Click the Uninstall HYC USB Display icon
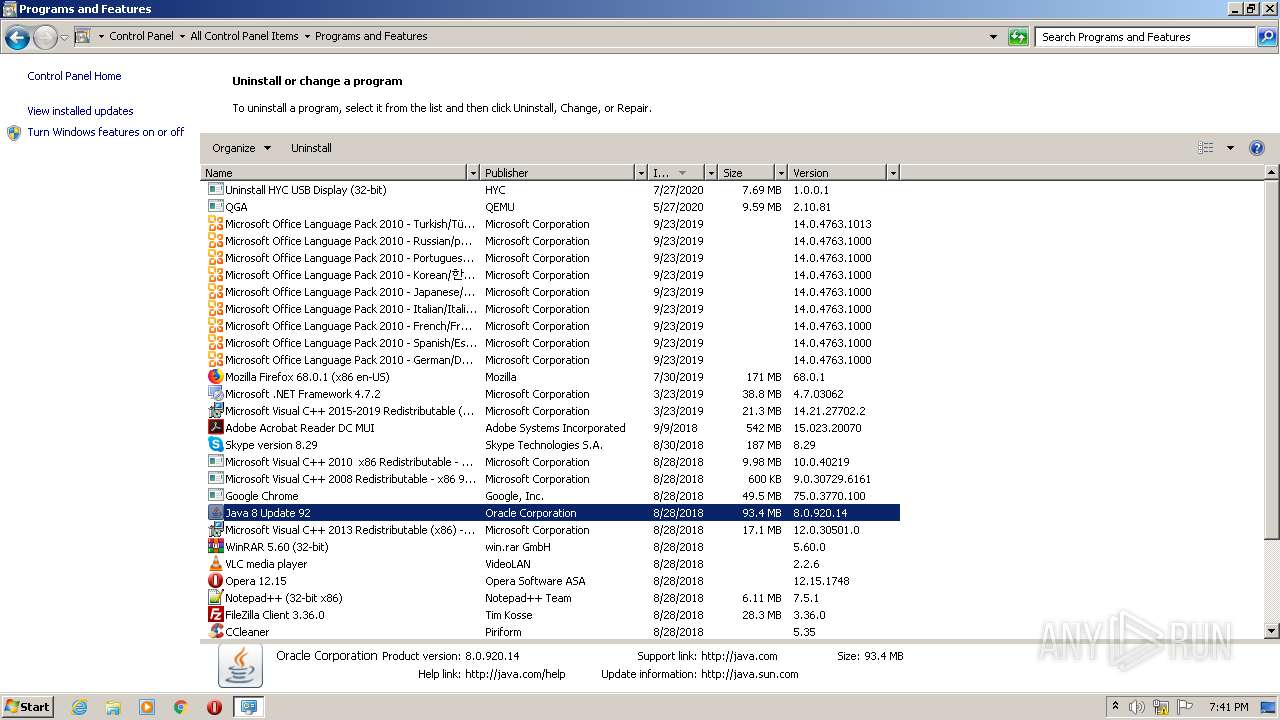The width and height of the screenshot is (1280, 720). click(215, 190)
